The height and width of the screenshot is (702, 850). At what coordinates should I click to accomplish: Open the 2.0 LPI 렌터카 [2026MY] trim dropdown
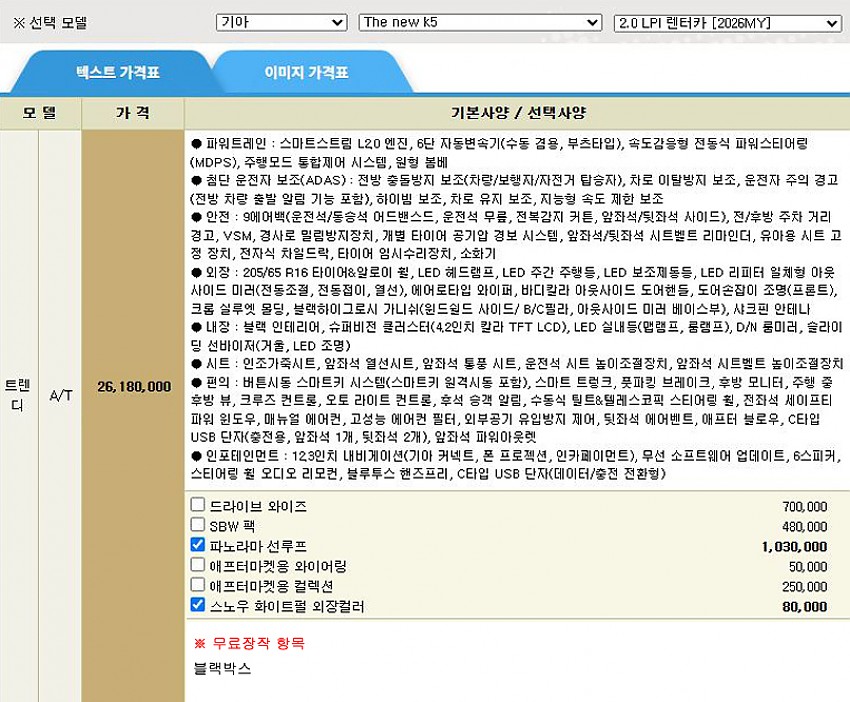click(x=727, y=22)
